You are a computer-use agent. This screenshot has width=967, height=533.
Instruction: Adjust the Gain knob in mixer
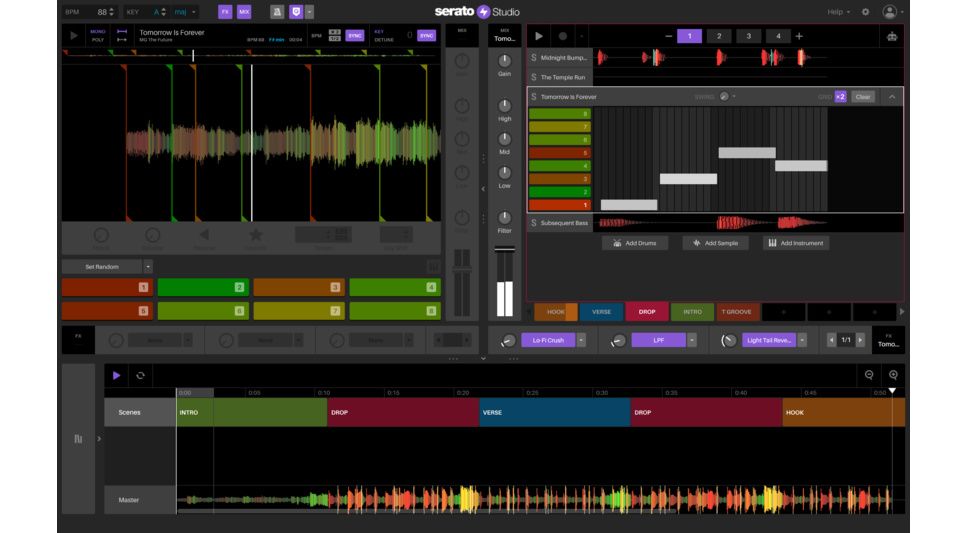coord(505,61)
